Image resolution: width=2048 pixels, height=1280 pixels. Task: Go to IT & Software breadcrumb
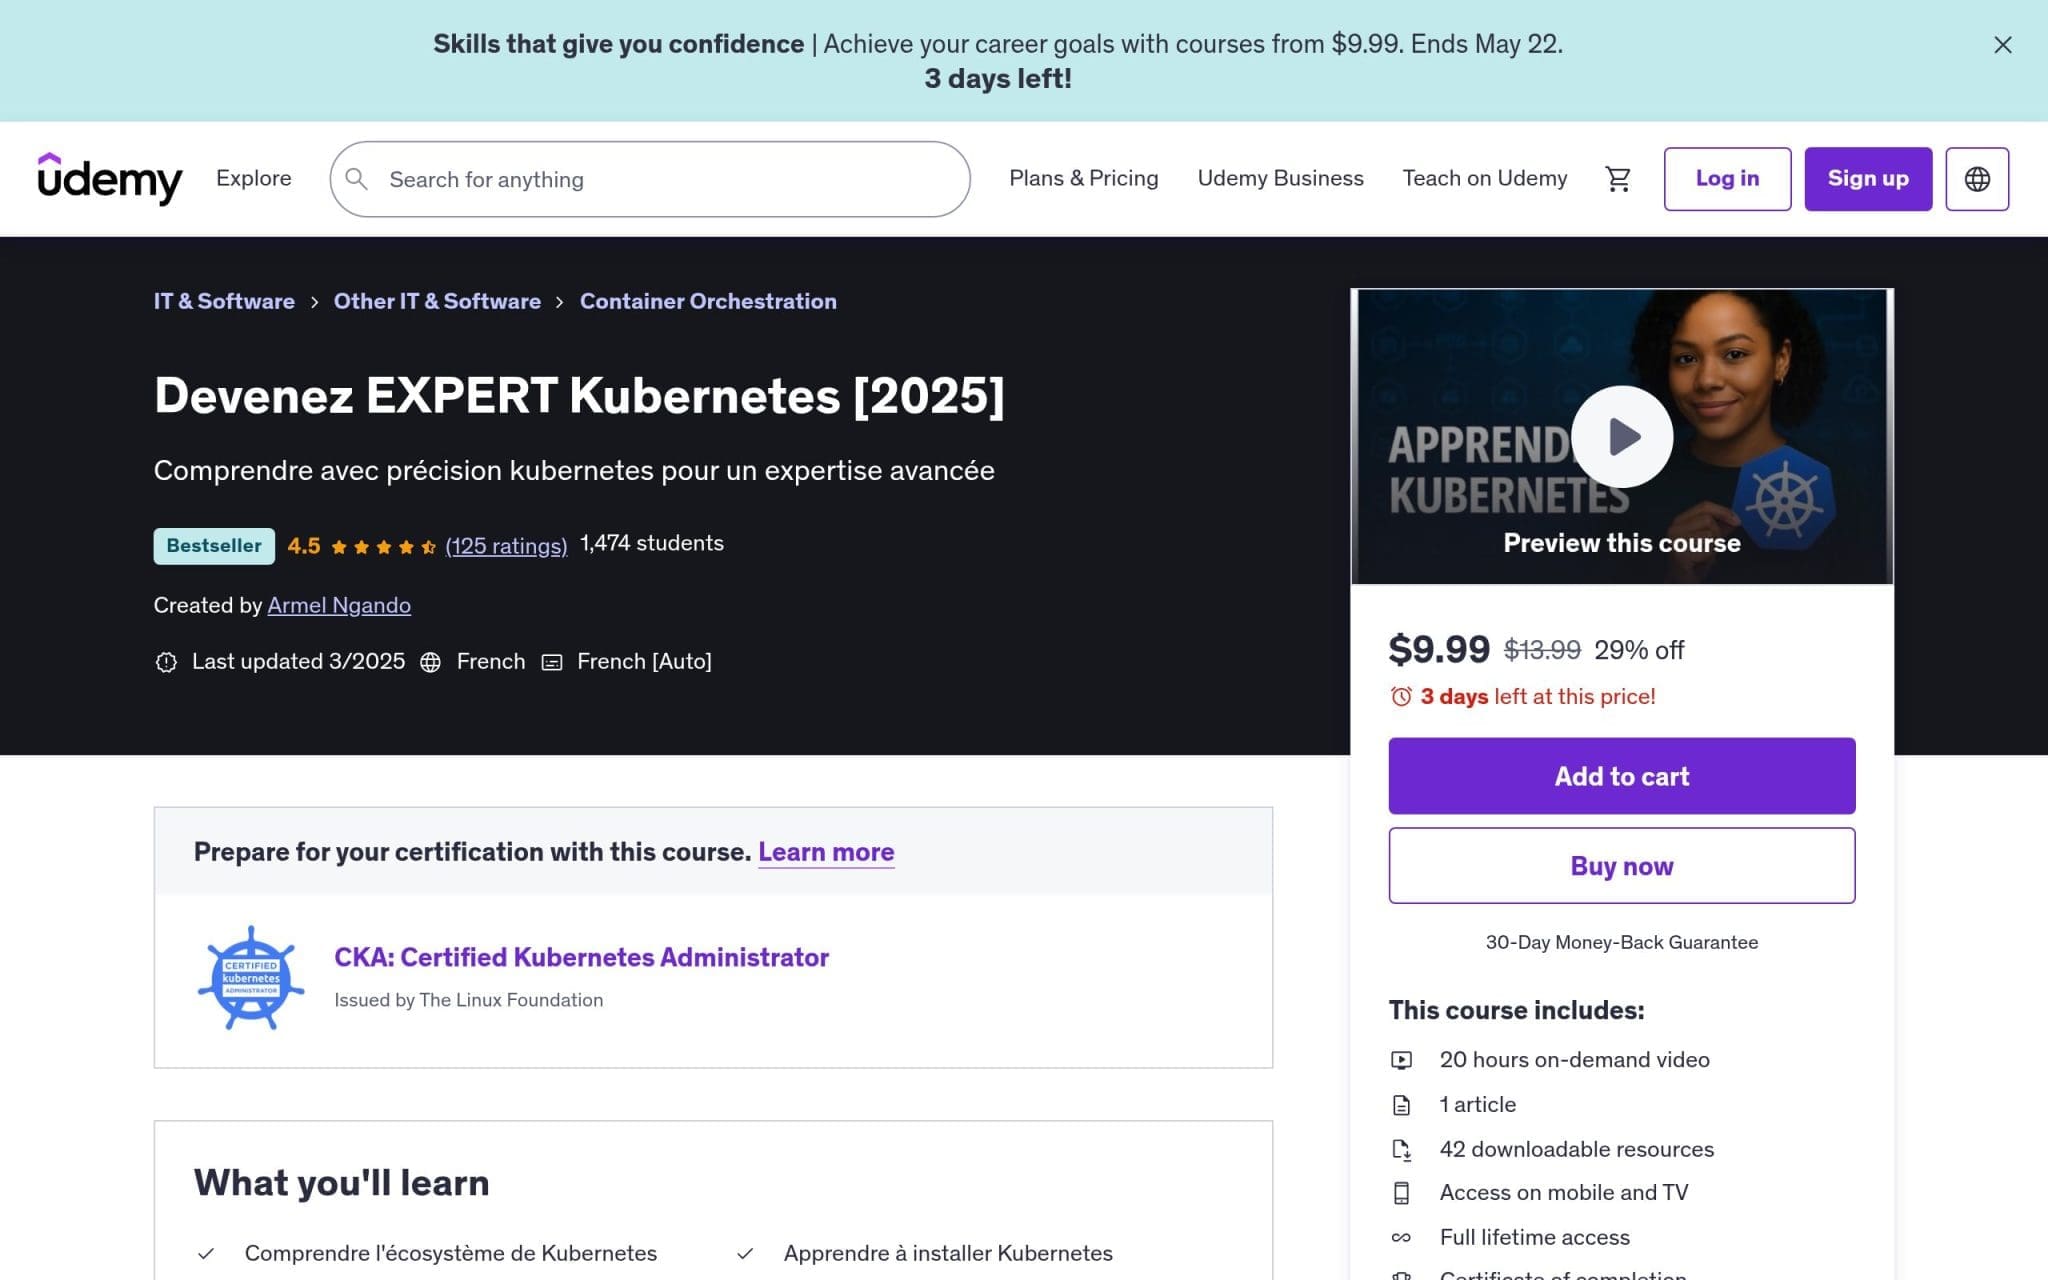[224, 301]
